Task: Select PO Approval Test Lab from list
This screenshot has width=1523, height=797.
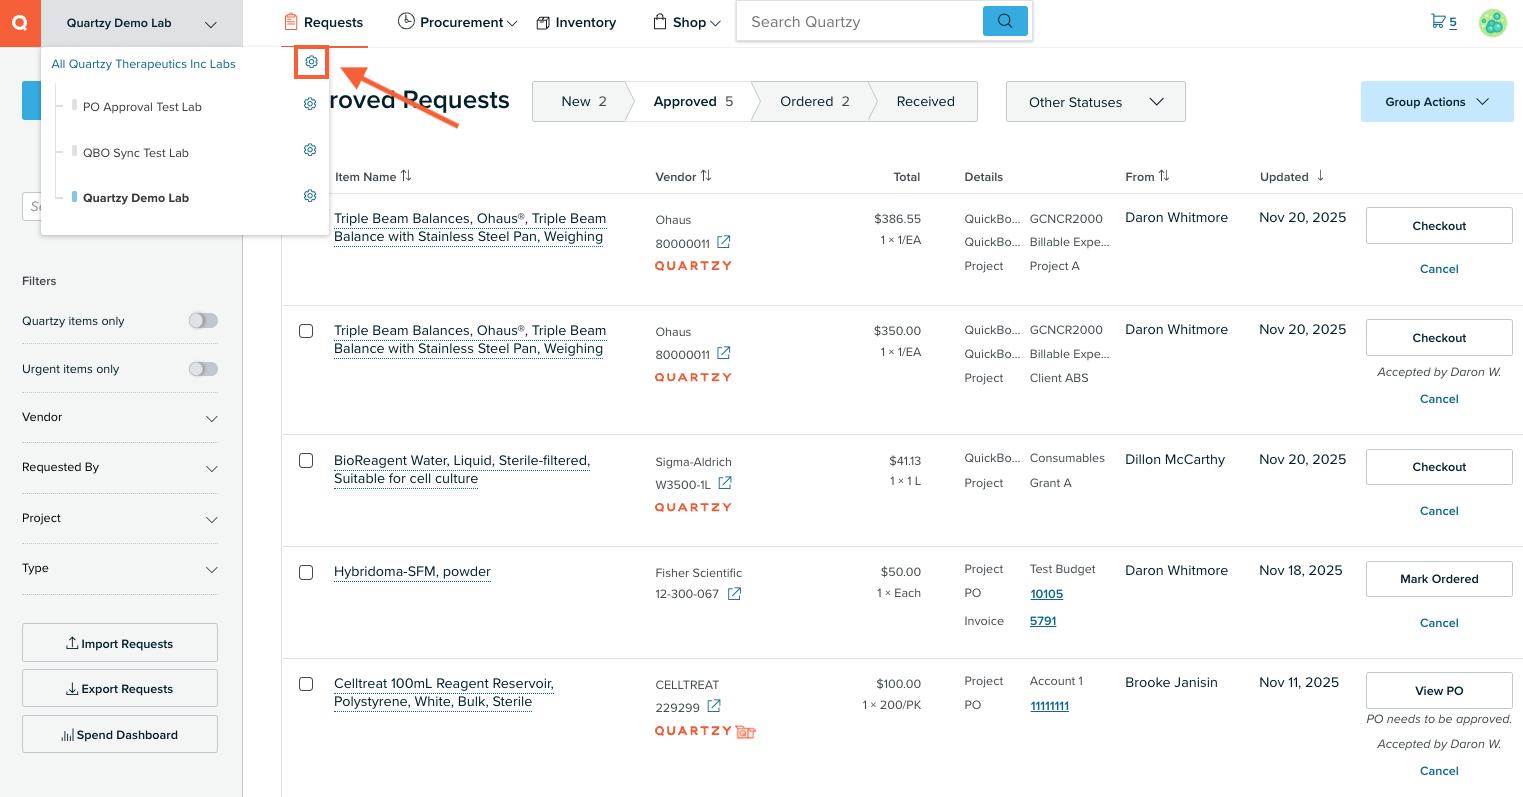Action: 142,107
